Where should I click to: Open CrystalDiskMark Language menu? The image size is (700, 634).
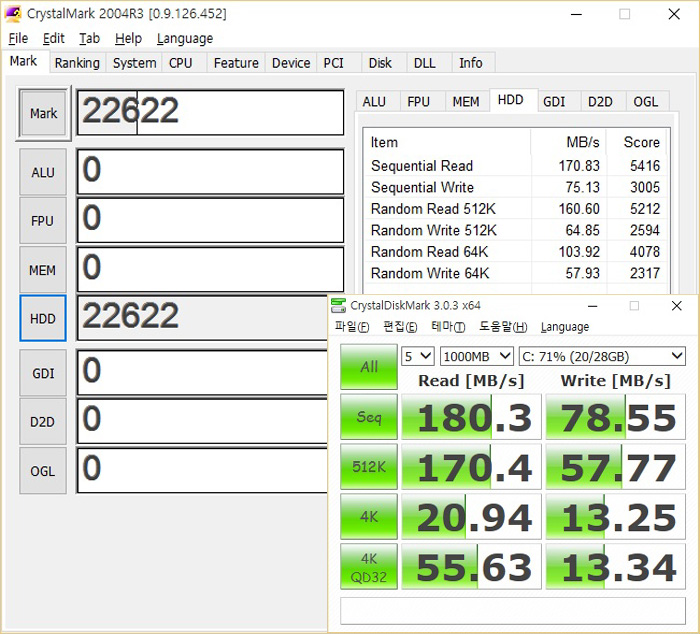coord(565,327)
